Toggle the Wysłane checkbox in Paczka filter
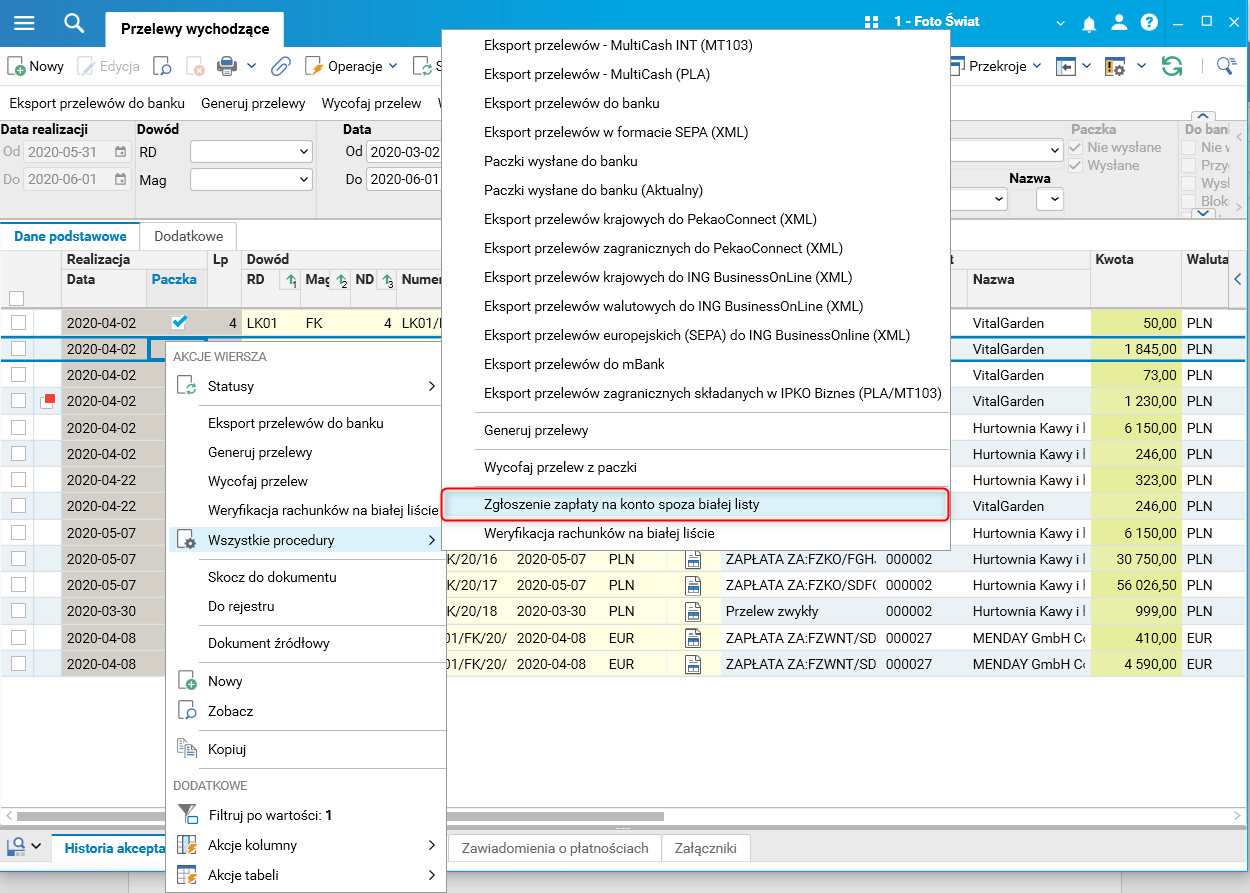Image resolution: width=1250 pixels, height=893 pixels. tap(1075, 165)
